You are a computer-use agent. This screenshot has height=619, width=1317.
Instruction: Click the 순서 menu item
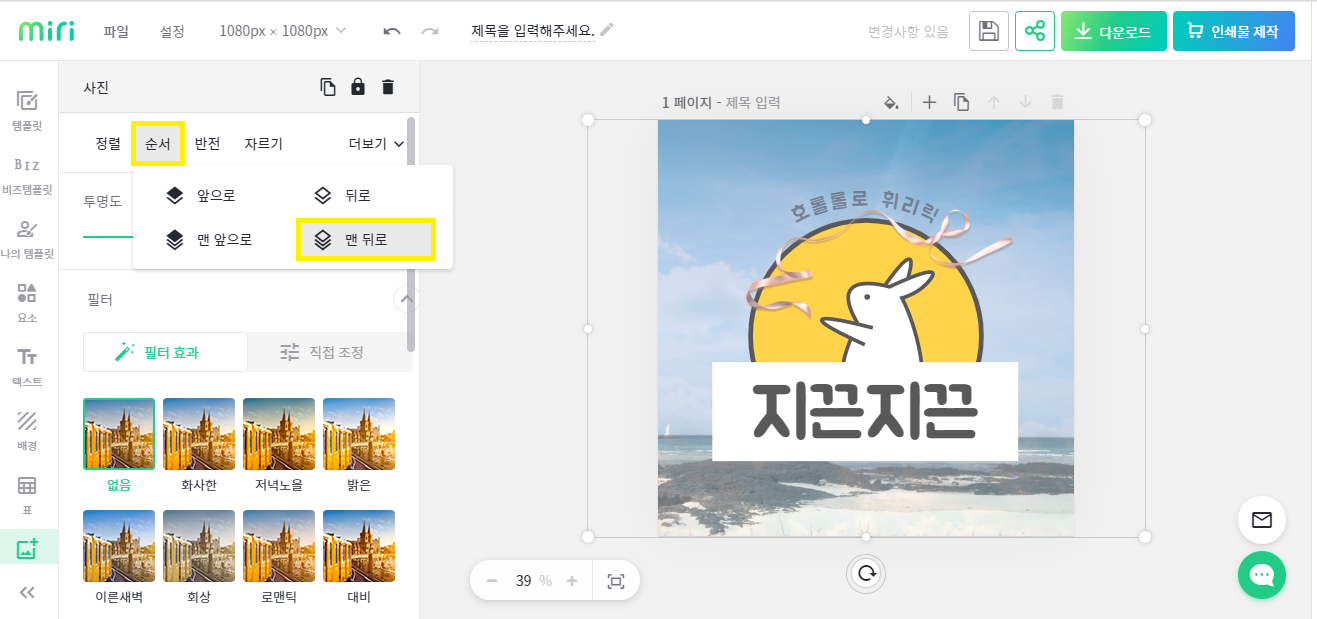[158, 144]
